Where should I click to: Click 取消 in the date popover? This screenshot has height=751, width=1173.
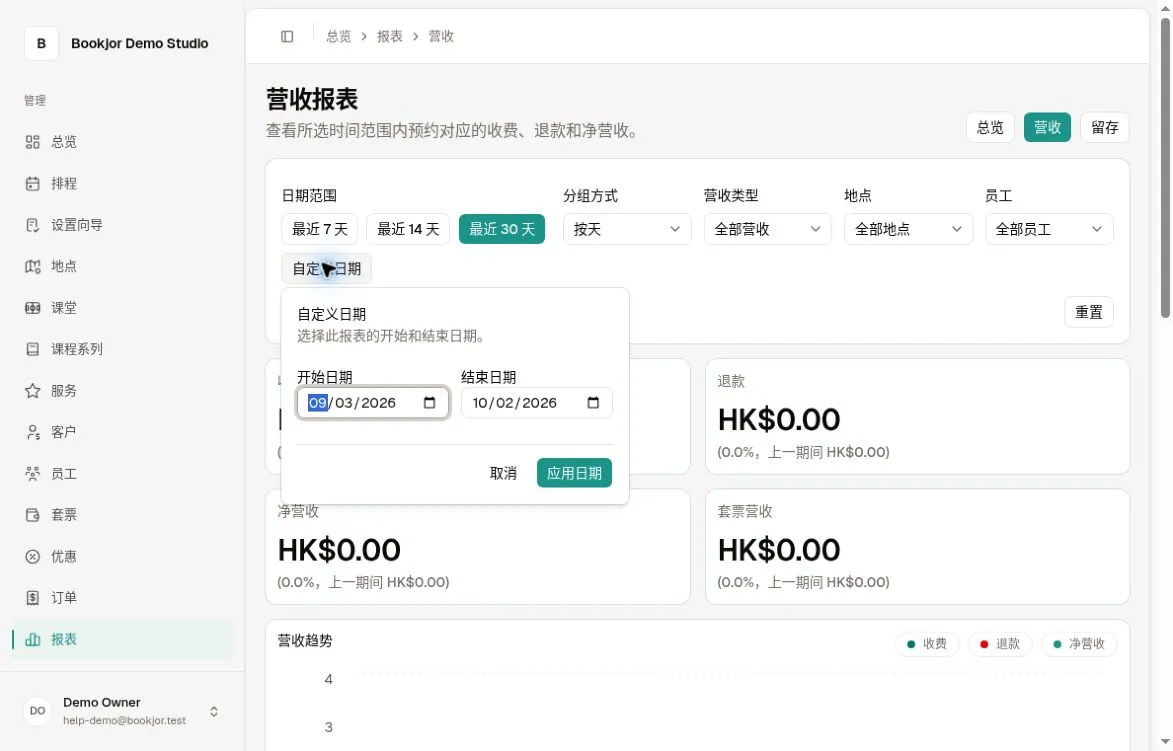[503, 473]
